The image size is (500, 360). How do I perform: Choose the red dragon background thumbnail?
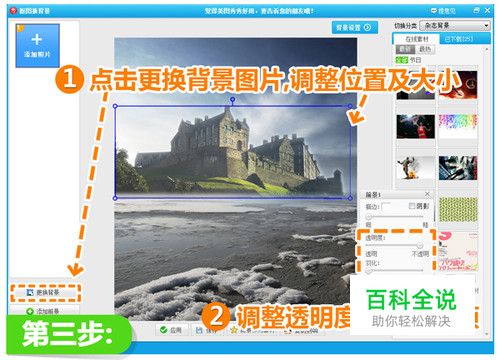tap(458, 85)
